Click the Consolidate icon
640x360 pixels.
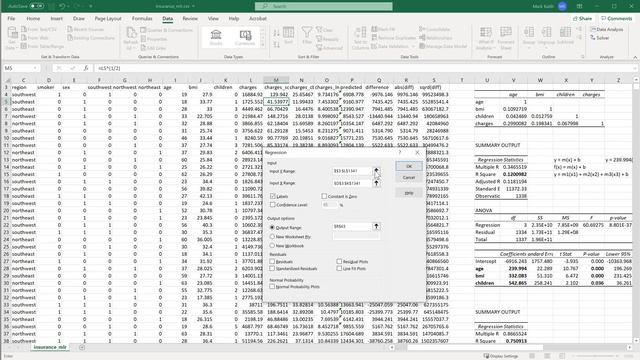click(x=422, y=29)
